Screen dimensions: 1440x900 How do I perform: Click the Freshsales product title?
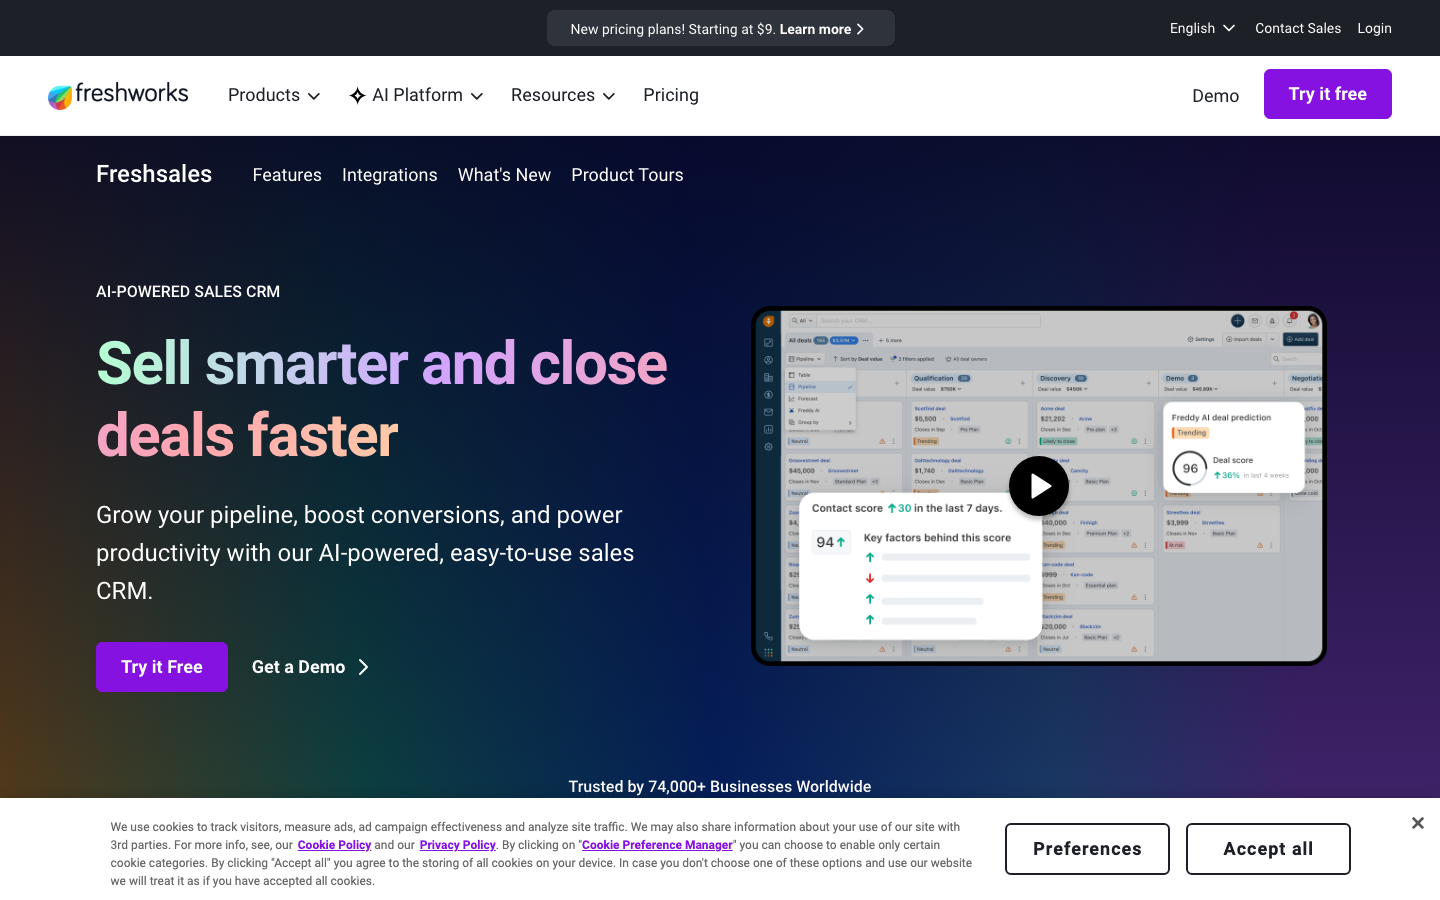pos(154,174)
